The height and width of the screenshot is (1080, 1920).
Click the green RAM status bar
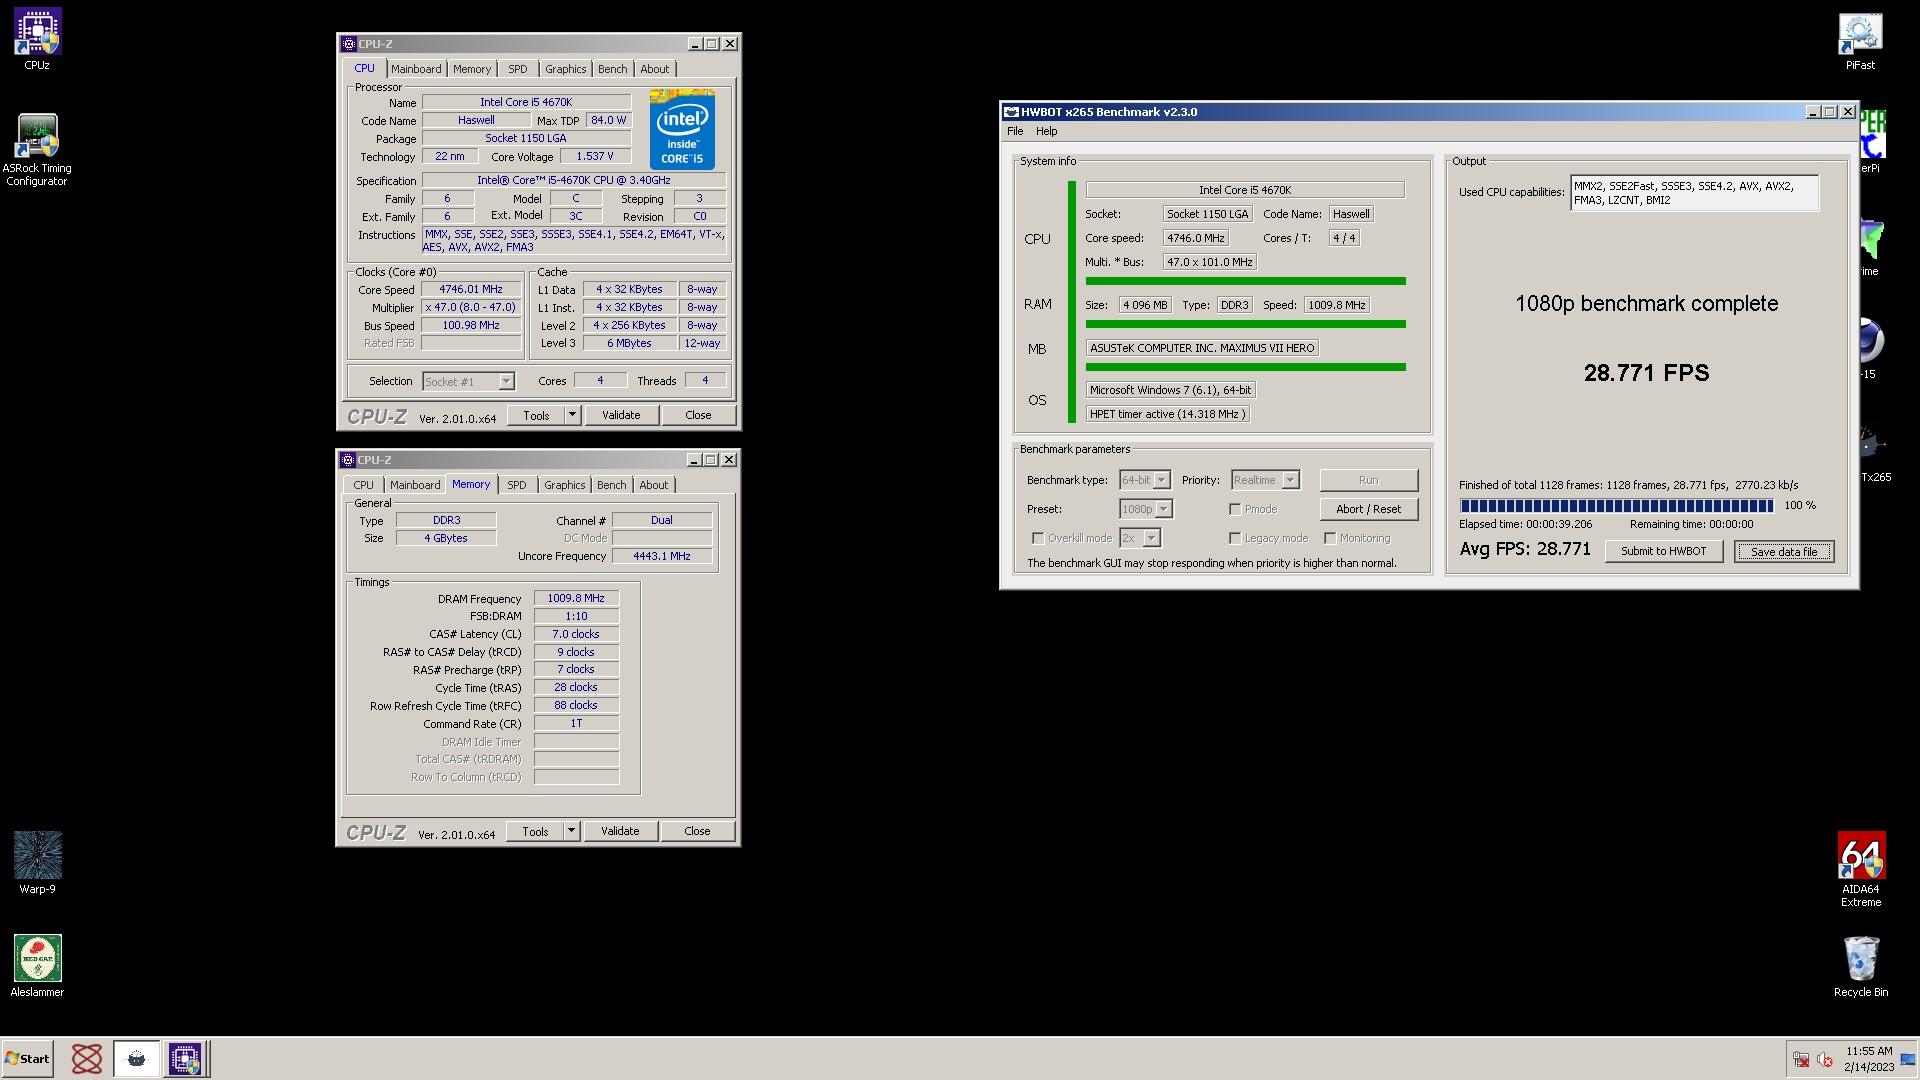click(1246, 324)
